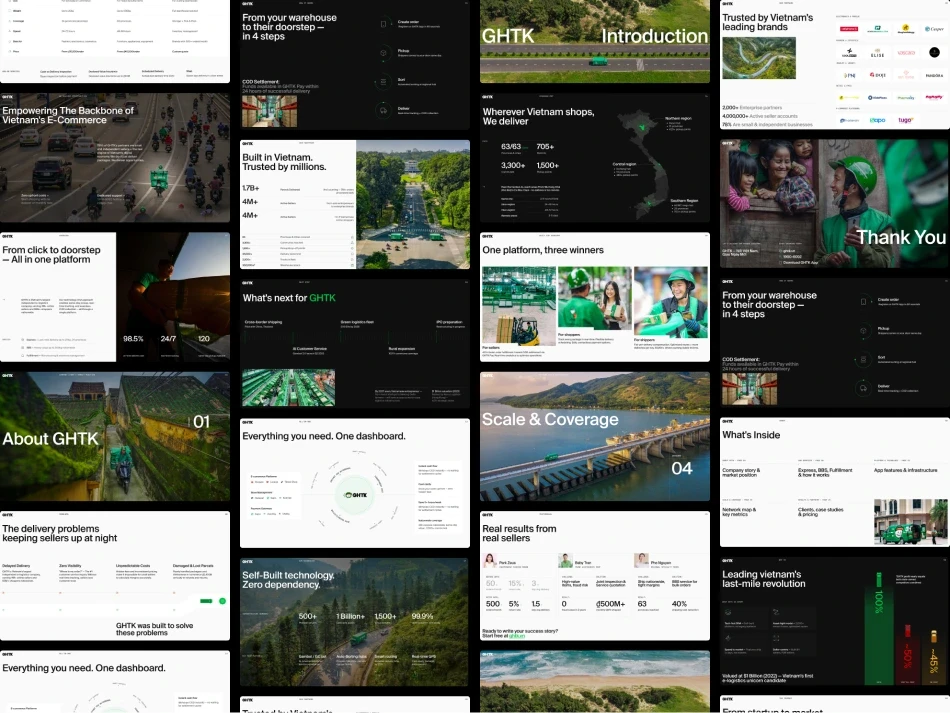Image resolution: width=950 pixels, height=713 pixels.
Task: Click '2,000+ Enterprise partners' text
Action: pyautogui.click(x=752, y=108)
